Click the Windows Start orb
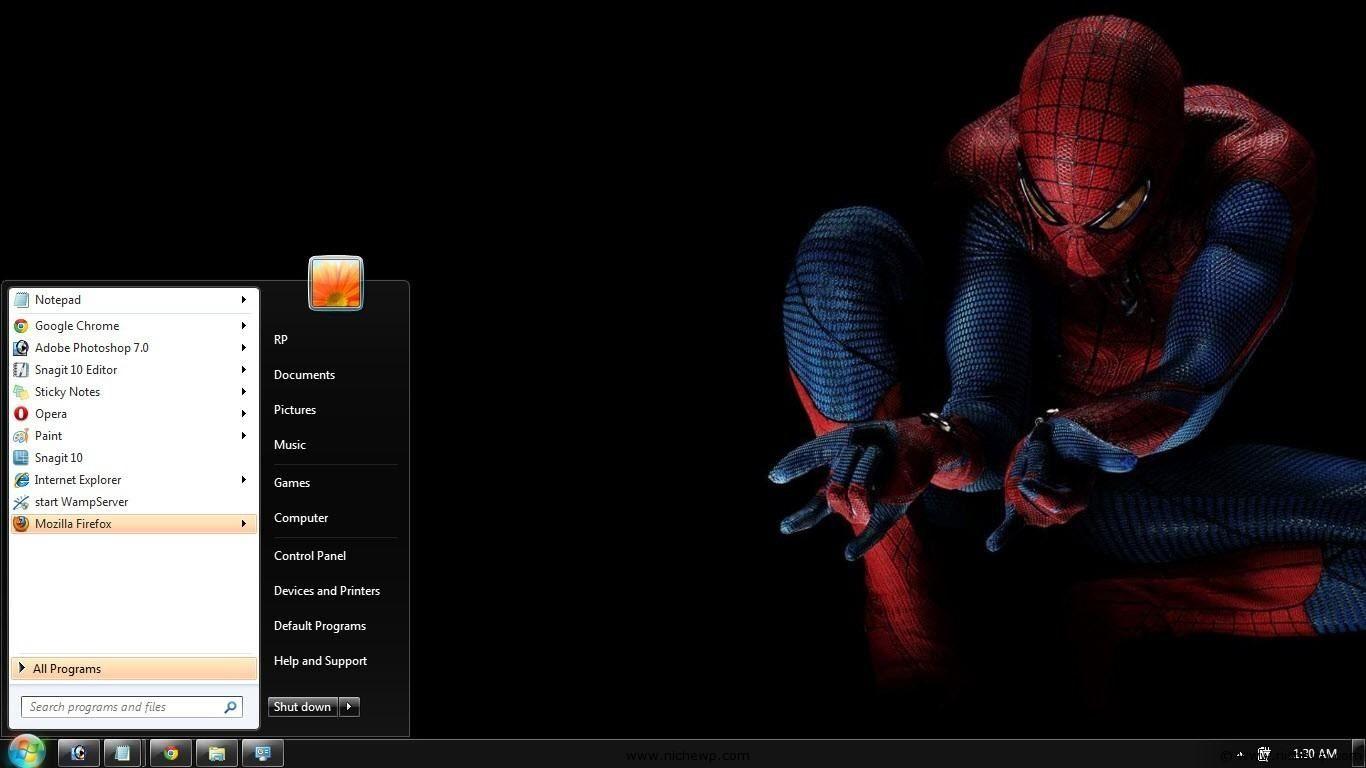 [x=26, y=752]
